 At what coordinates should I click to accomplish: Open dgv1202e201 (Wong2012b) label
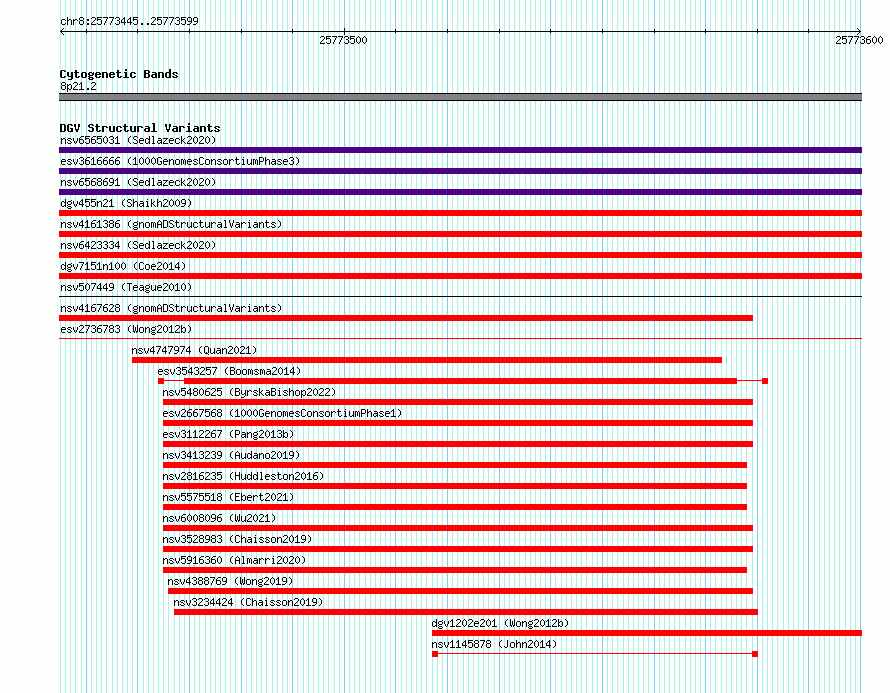[x=500, y=623]
